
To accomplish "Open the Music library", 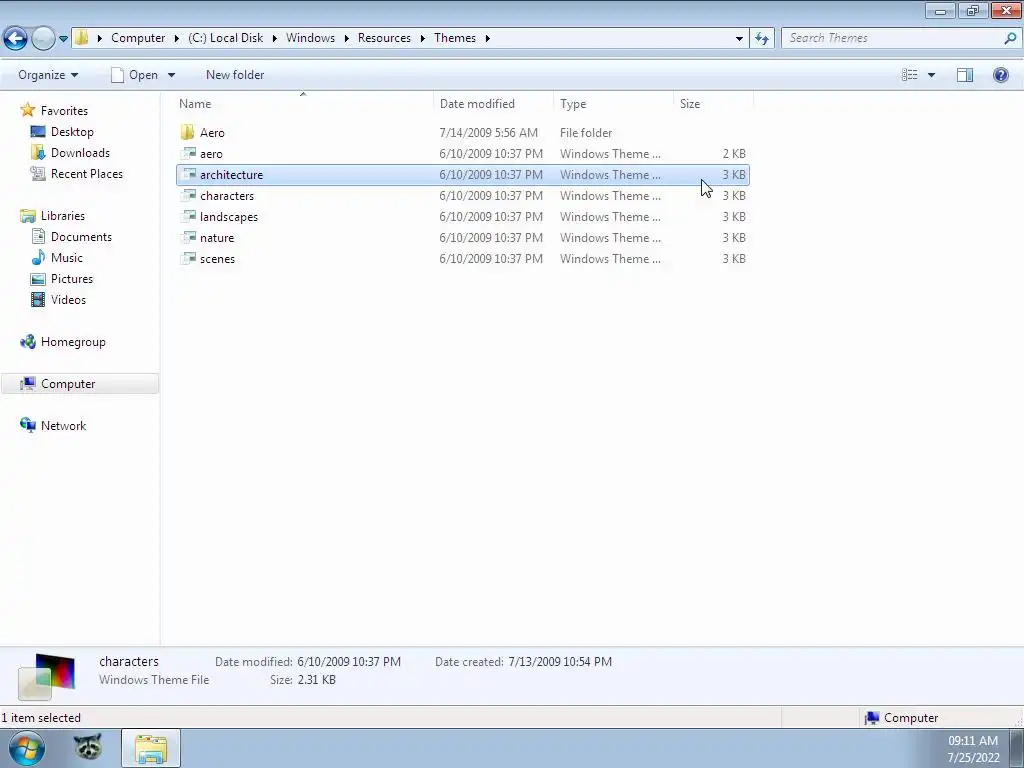I will pyautogui.click(x=67, y=257).
